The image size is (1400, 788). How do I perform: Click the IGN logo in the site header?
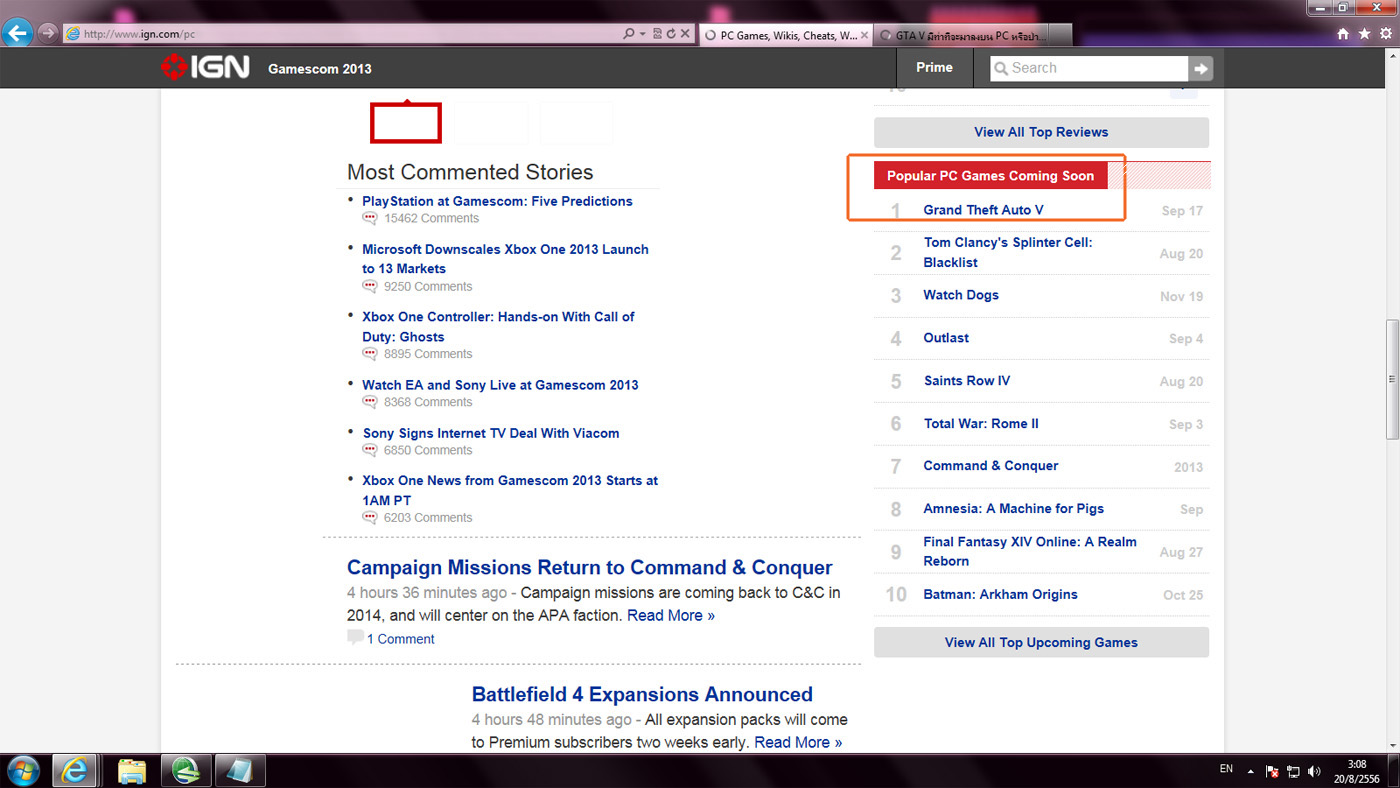tap(205, 68)
